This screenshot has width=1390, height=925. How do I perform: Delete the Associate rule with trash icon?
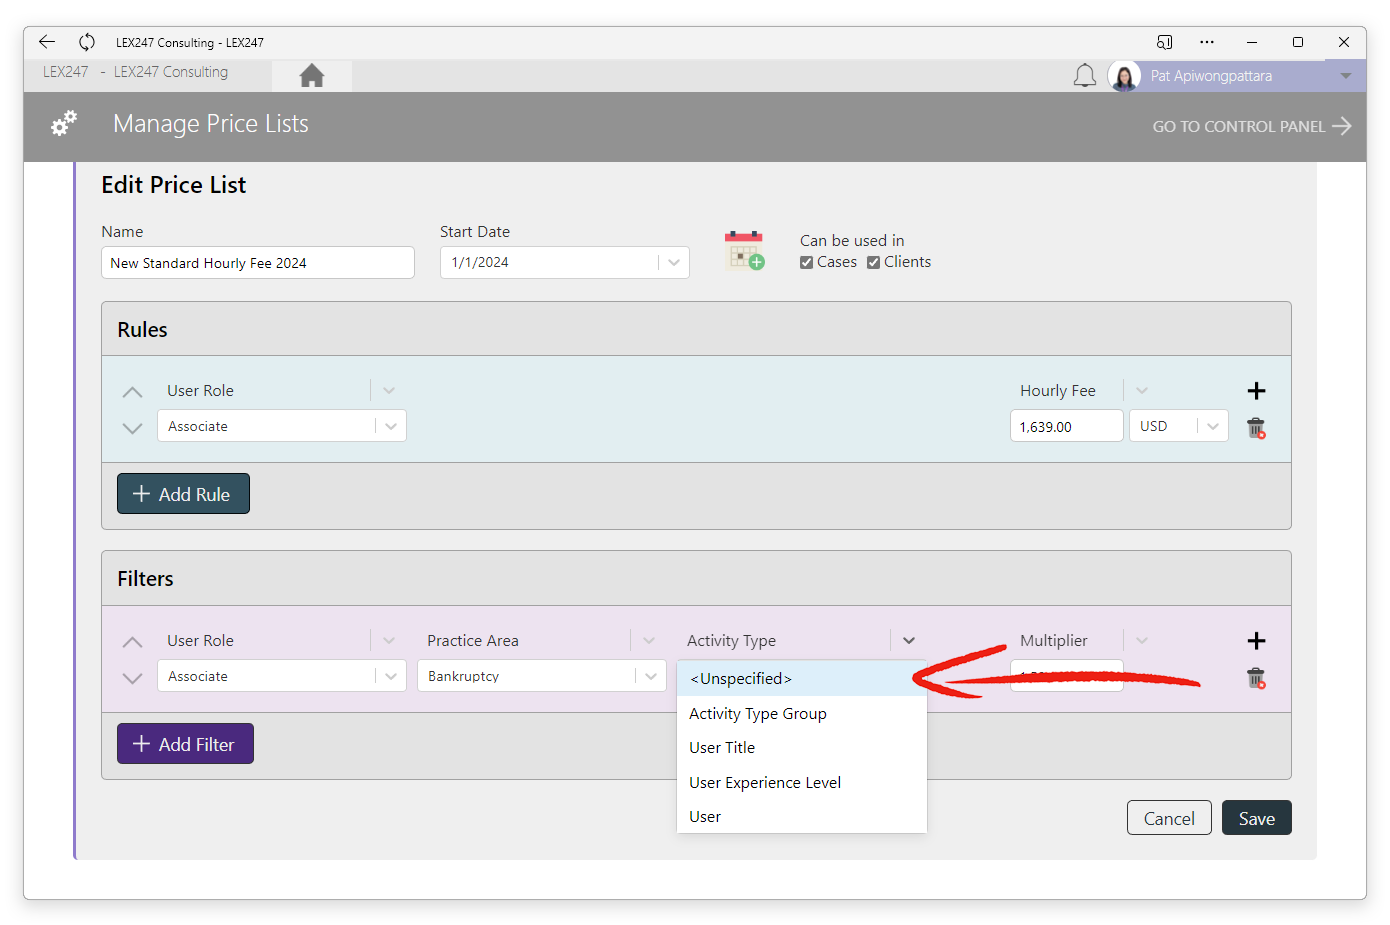1256,428
